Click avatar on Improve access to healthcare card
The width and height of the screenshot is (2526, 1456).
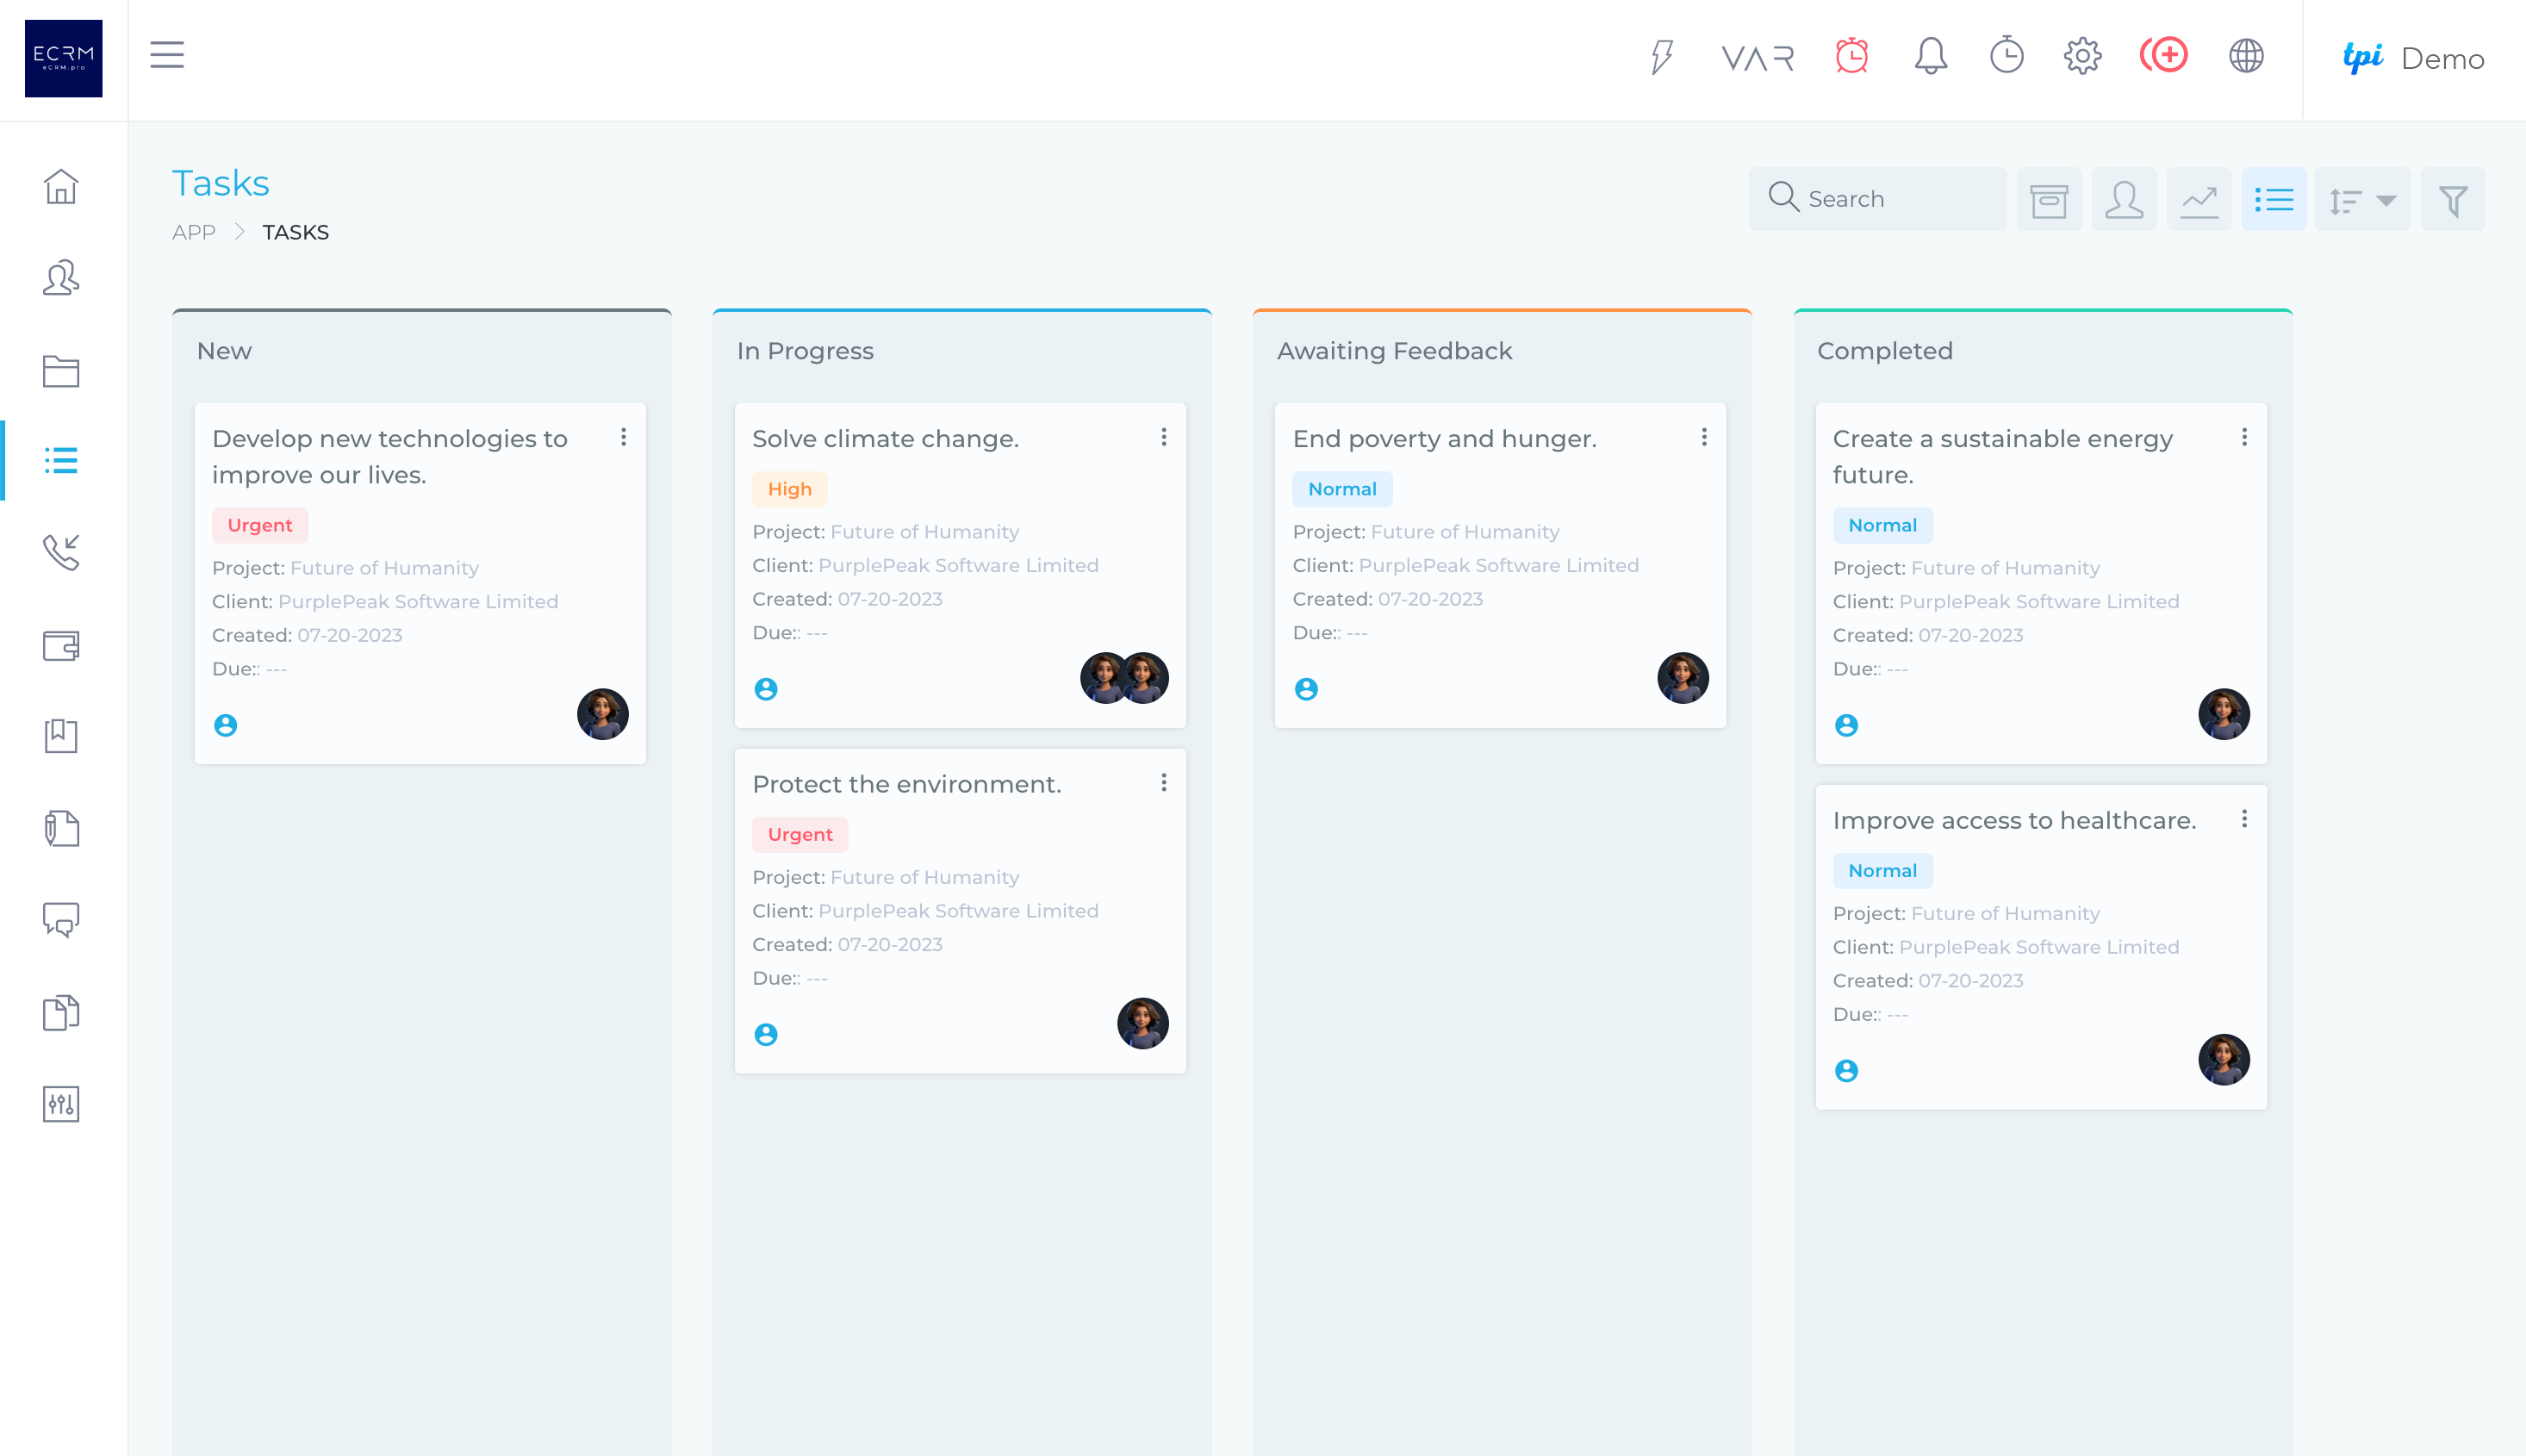click(2224, 1060)
